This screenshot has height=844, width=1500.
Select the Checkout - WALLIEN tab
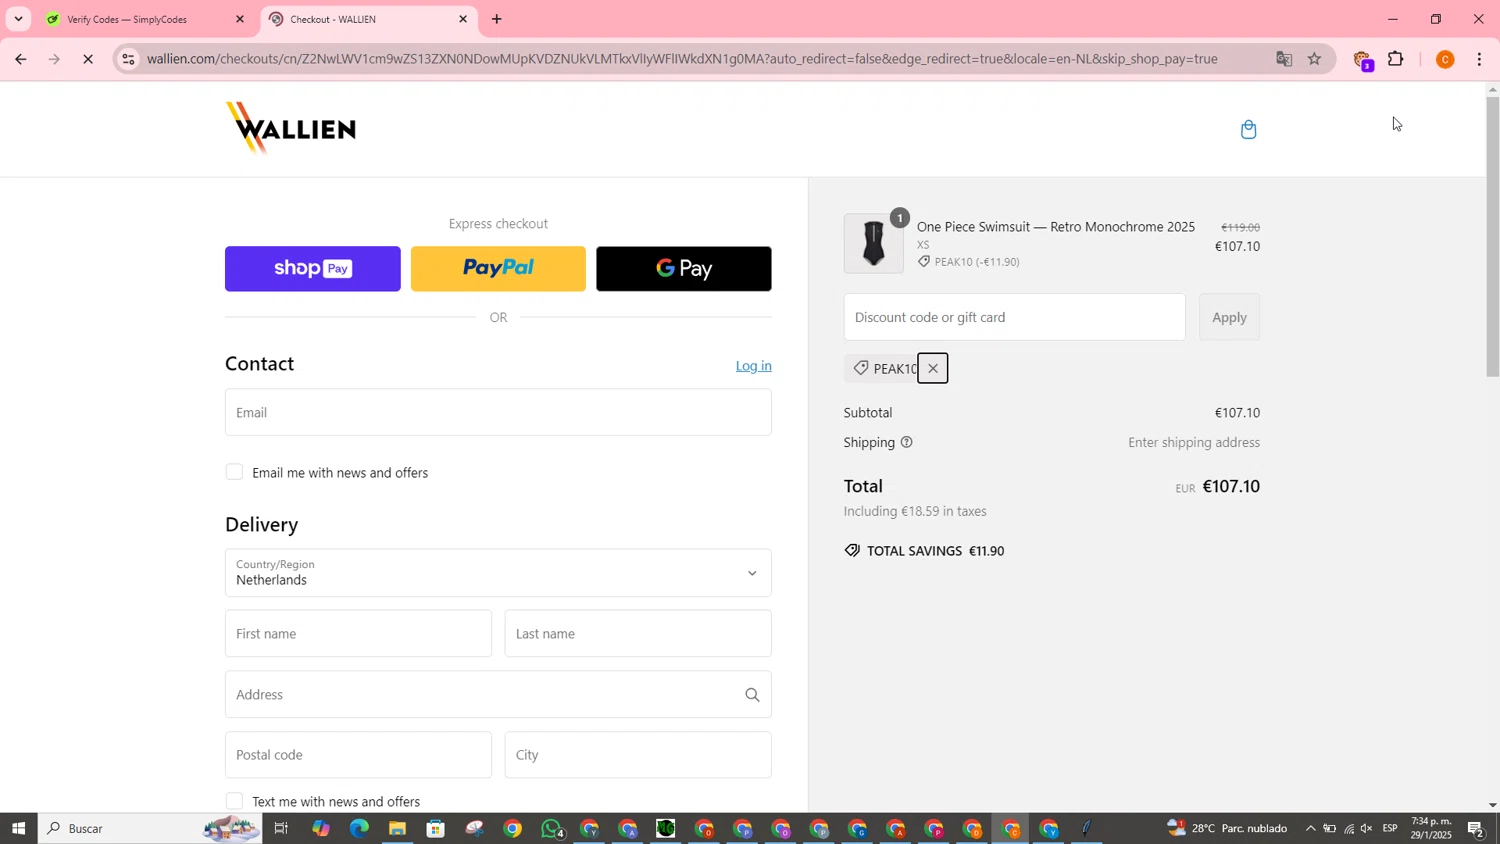click(x=366, y=19)
